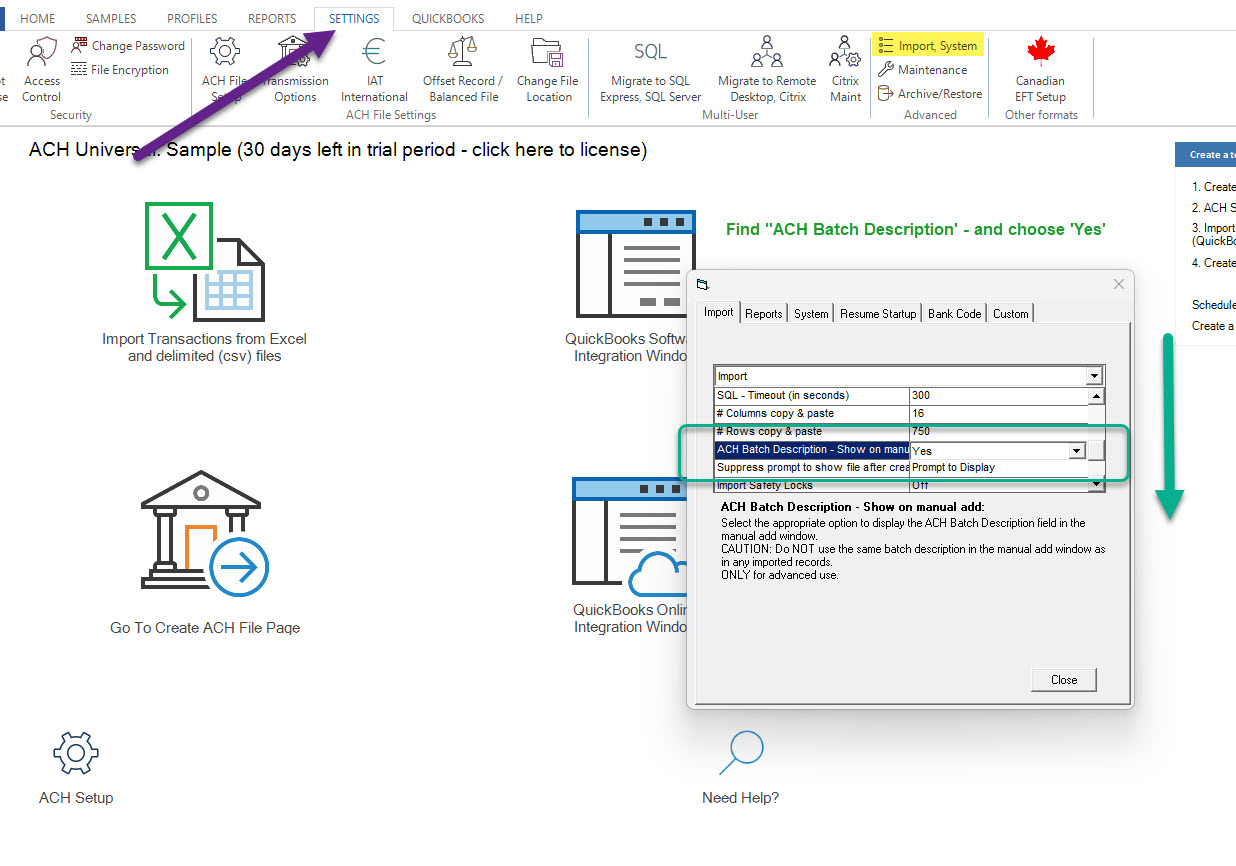Click Import, System in Advanced group
Screen dimensions: 1236x866
pyautogui.click(x=928, y=46)
